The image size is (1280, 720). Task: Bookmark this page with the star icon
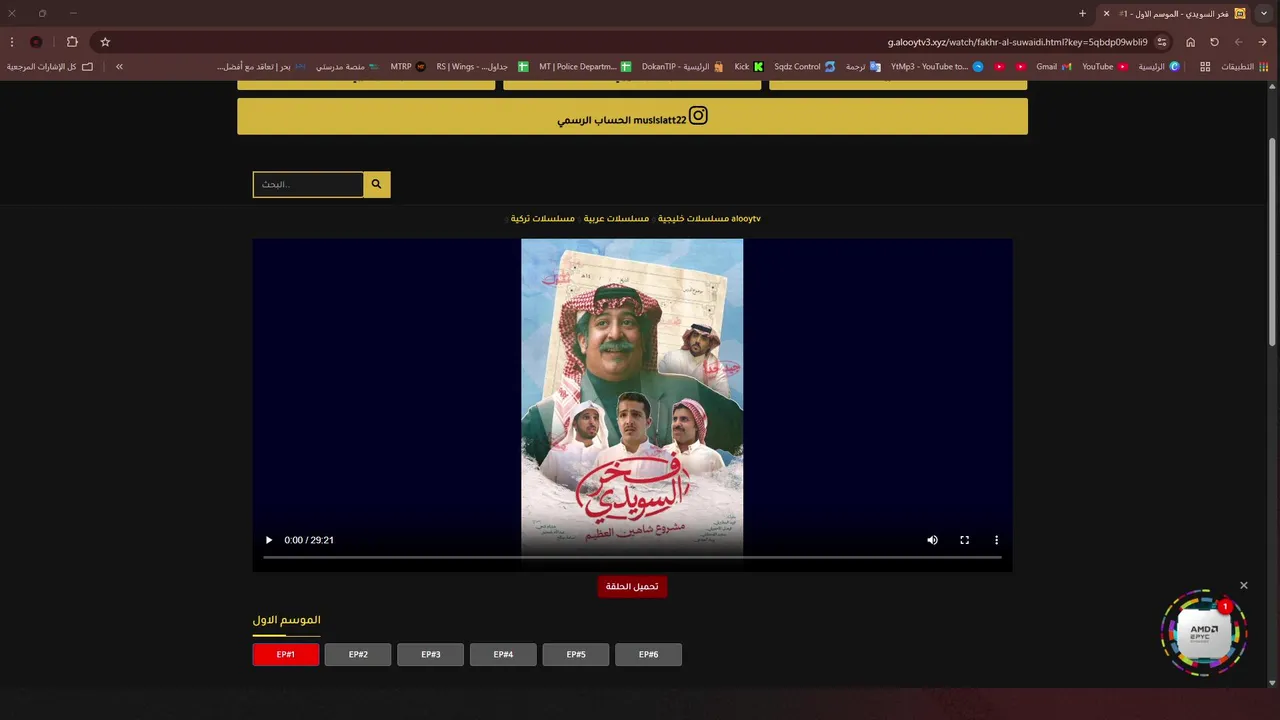tap(105, 42)
